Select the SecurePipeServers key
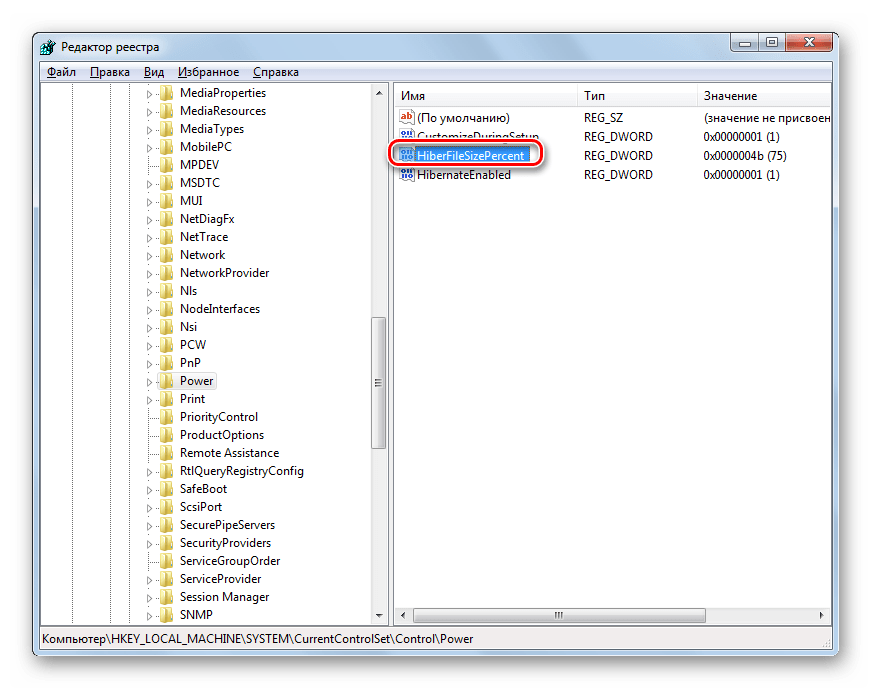872x689 pixels. coord(227,525)
